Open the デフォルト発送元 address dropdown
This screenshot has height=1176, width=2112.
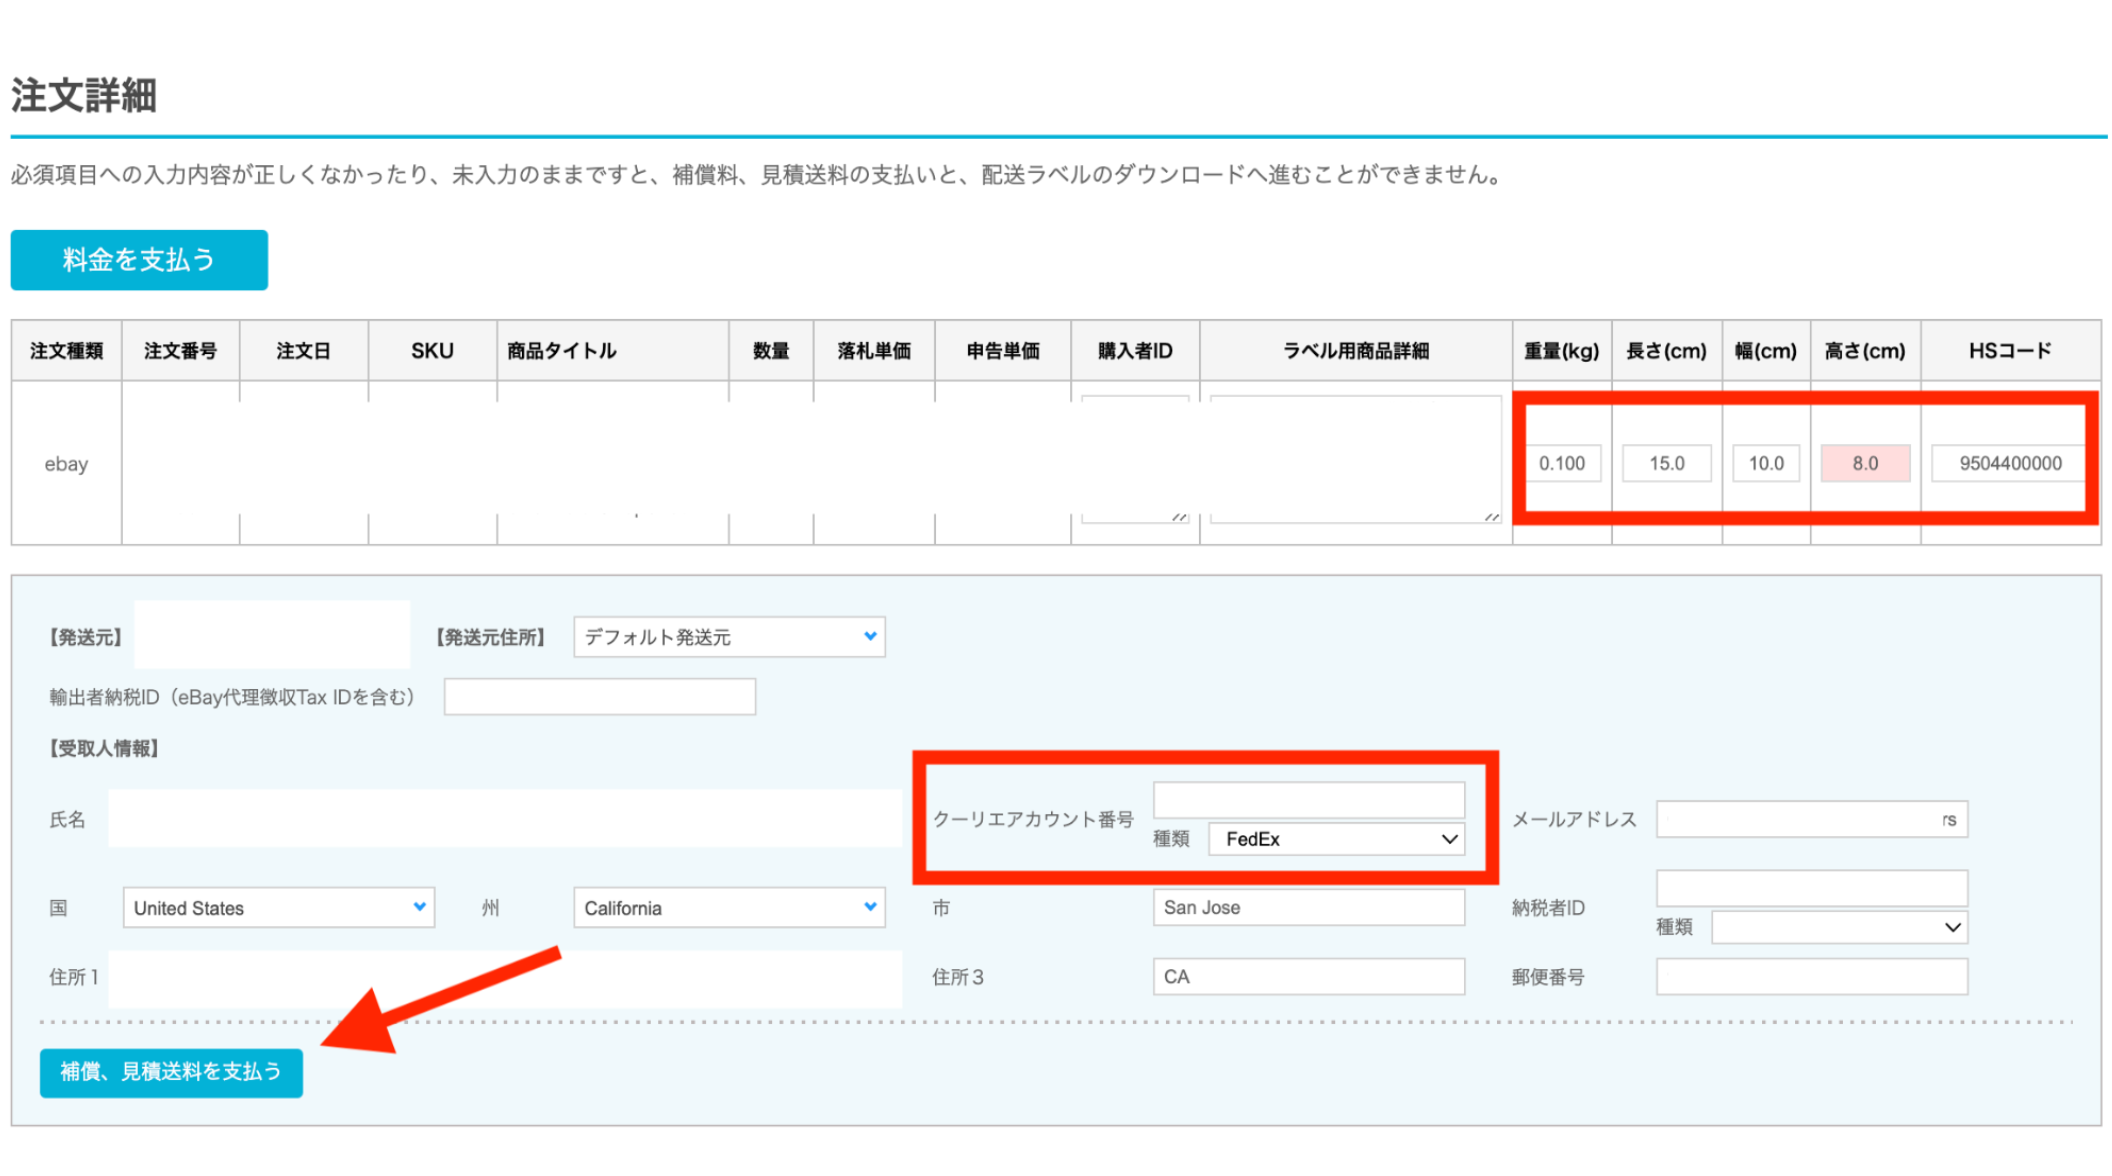pos(729,637)
